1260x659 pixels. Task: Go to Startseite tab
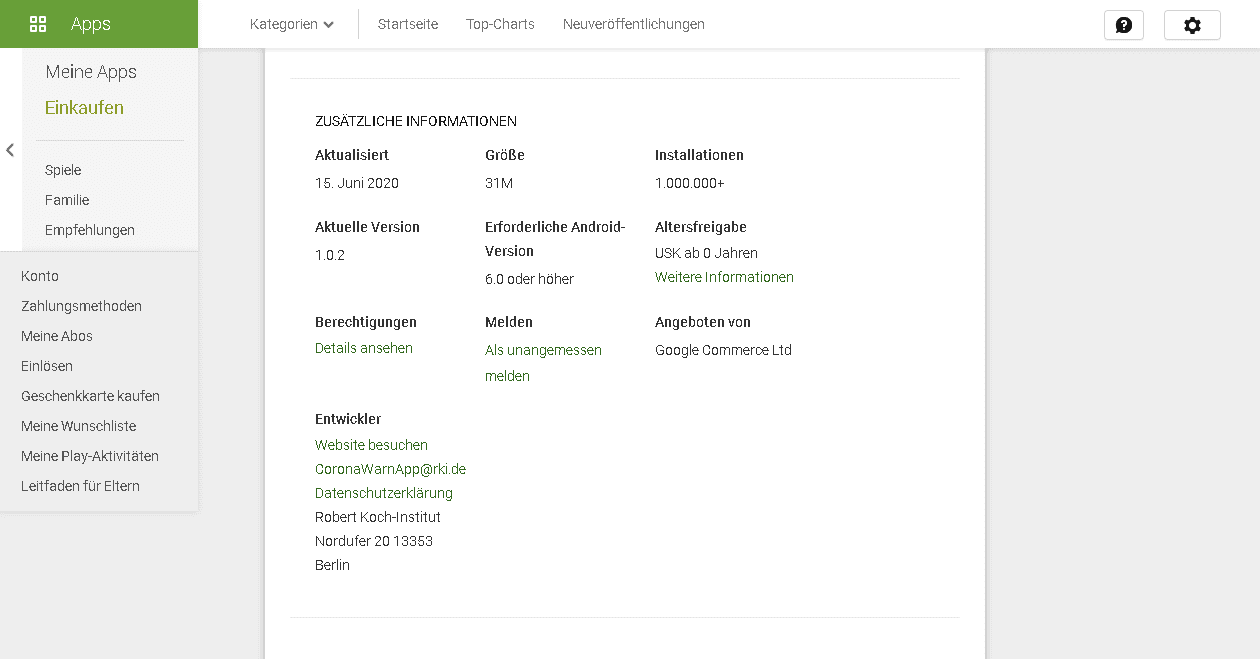(408, 24)
